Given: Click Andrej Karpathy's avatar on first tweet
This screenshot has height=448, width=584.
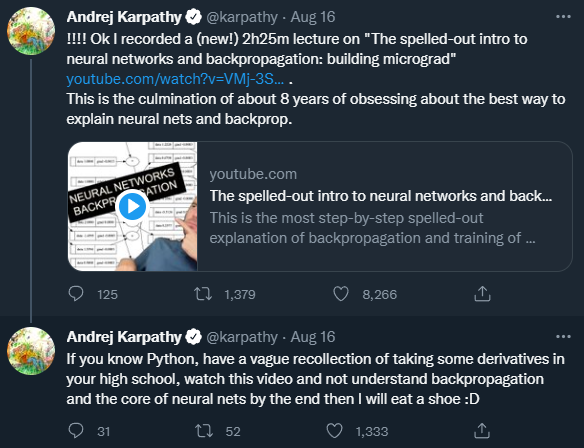Looking at the screenshot, I should (31, 31).
